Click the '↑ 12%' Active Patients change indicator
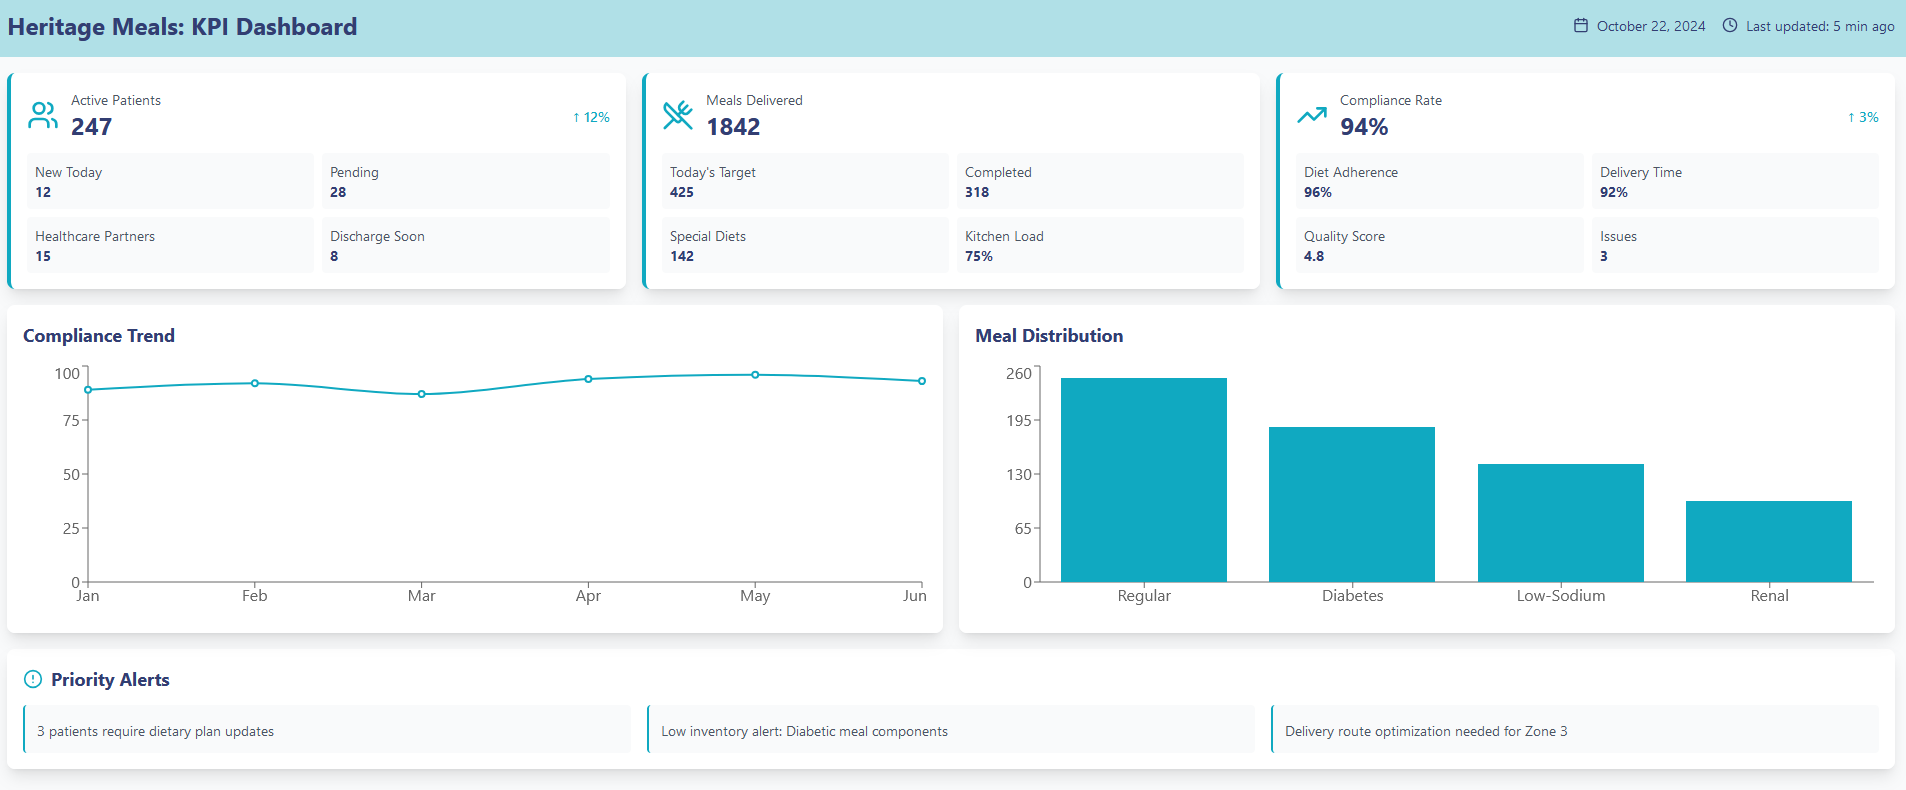Viewport: 1906px width, 790px height. 591,117
